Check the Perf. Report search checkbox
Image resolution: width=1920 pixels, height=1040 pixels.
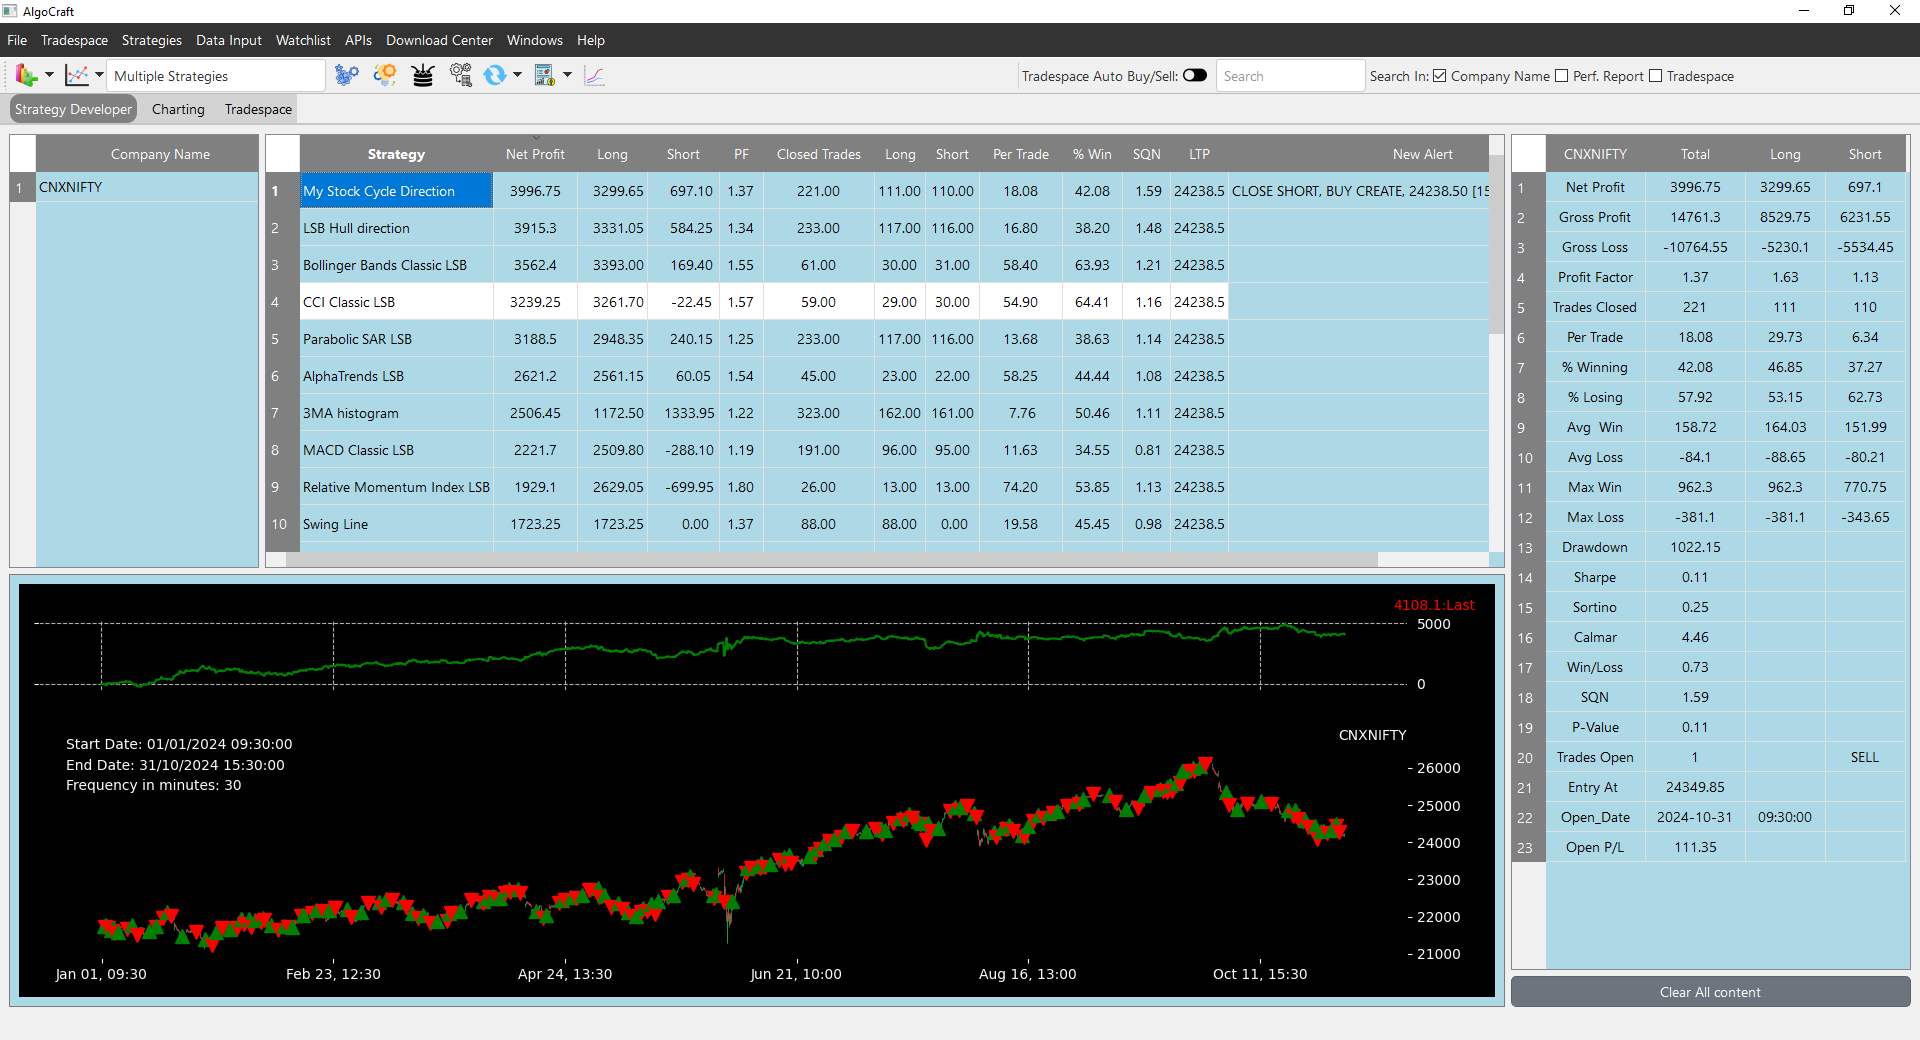[1562, 76]
